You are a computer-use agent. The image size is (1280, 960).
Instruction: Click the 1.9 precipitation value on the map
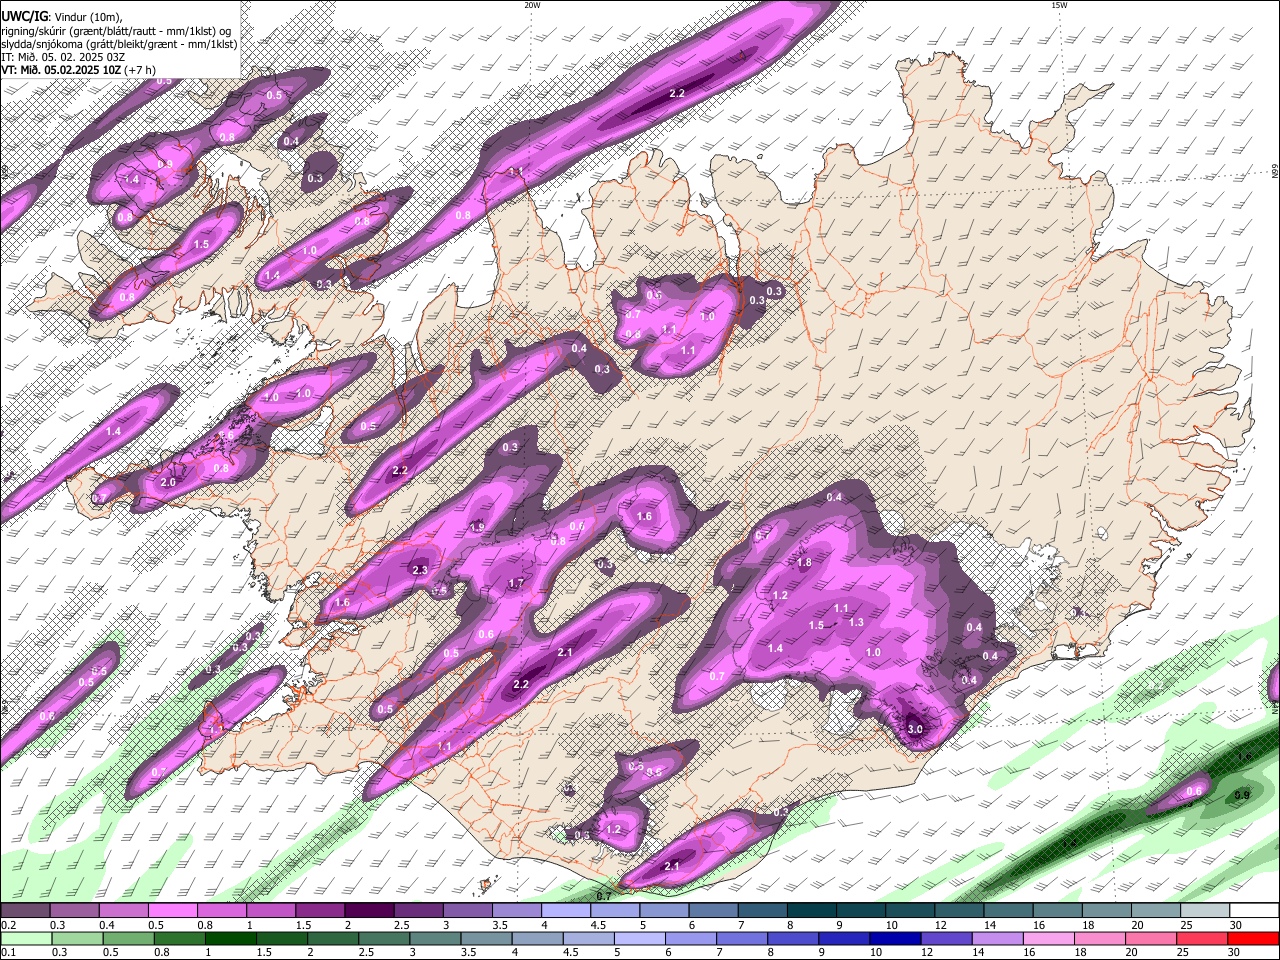[x=477, y=528]
